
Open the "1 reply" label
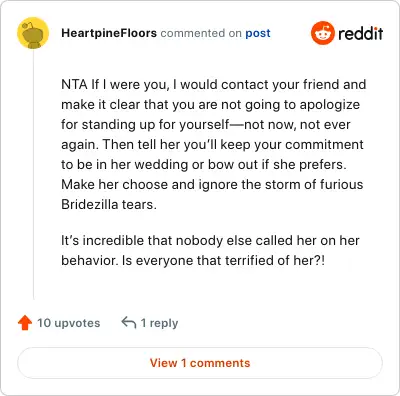159,323
